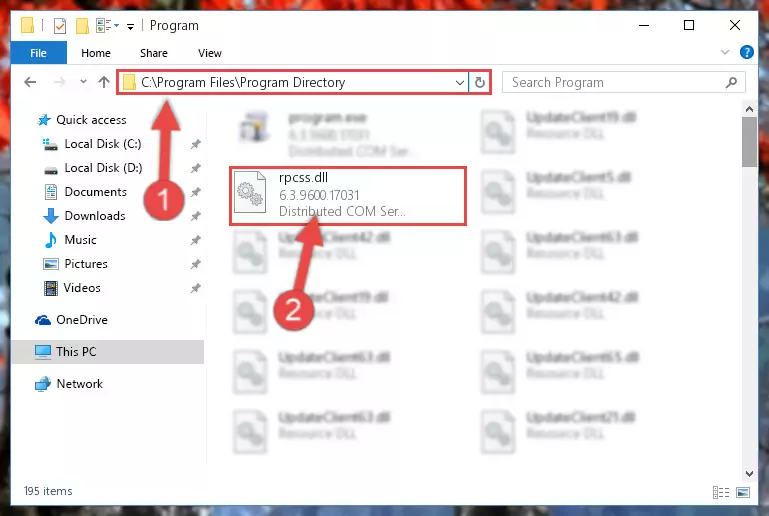Click the Back navigation arrow

tap(30, 82)
